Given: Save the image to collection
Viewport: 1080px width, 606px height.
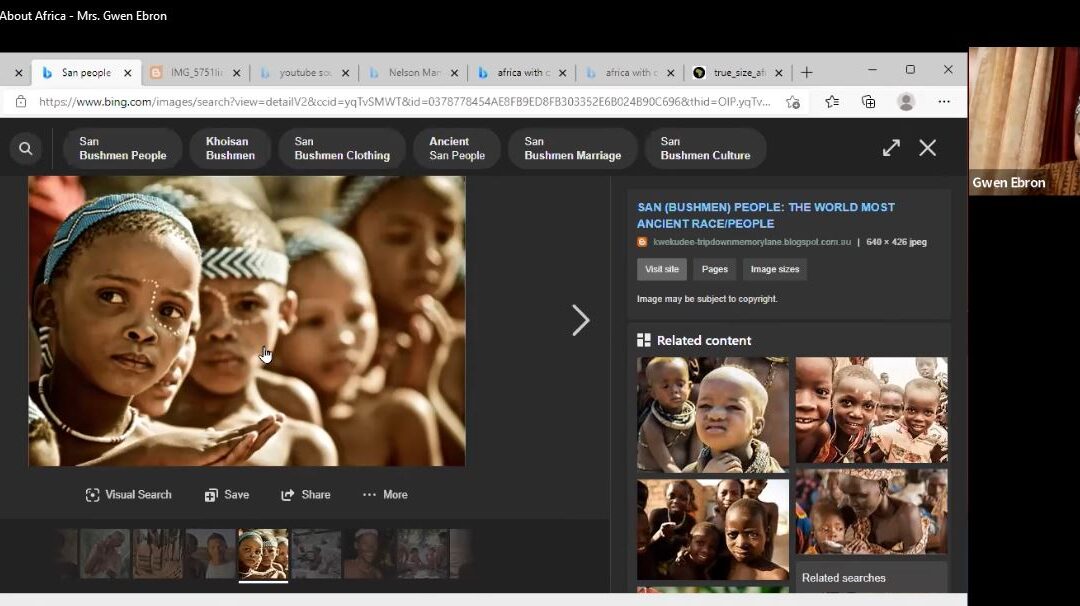Looking at the screenshot, I should tap(227, 494).
